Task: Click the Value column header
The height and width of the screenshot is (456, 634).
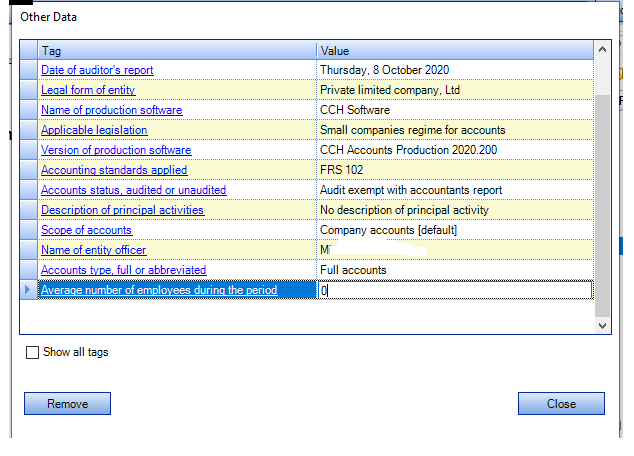Action: pos(455,50)
